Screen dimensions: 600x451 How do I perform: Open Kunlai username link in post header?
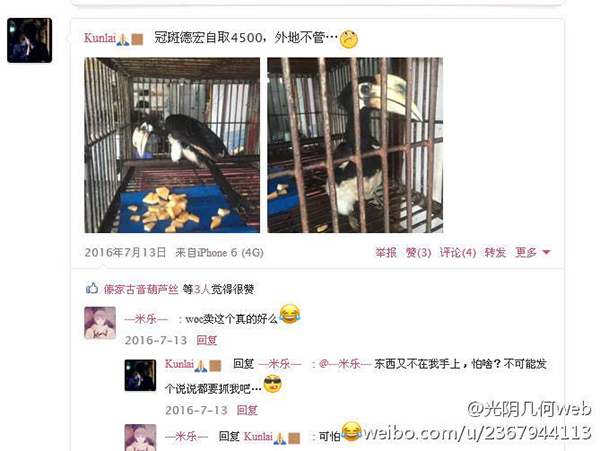coord(100,38)
